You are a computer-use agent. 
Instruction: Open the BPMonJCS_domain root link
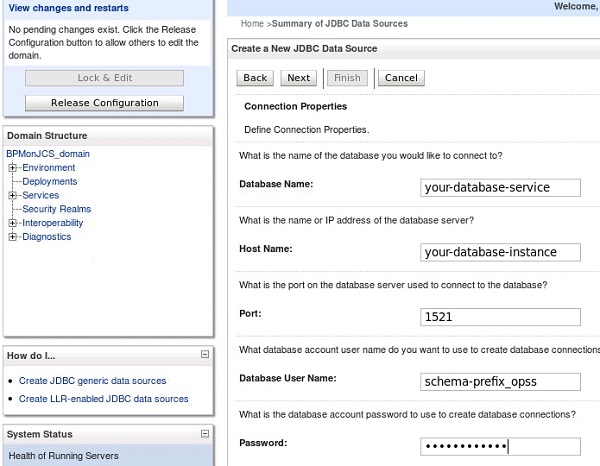[48, 154]
